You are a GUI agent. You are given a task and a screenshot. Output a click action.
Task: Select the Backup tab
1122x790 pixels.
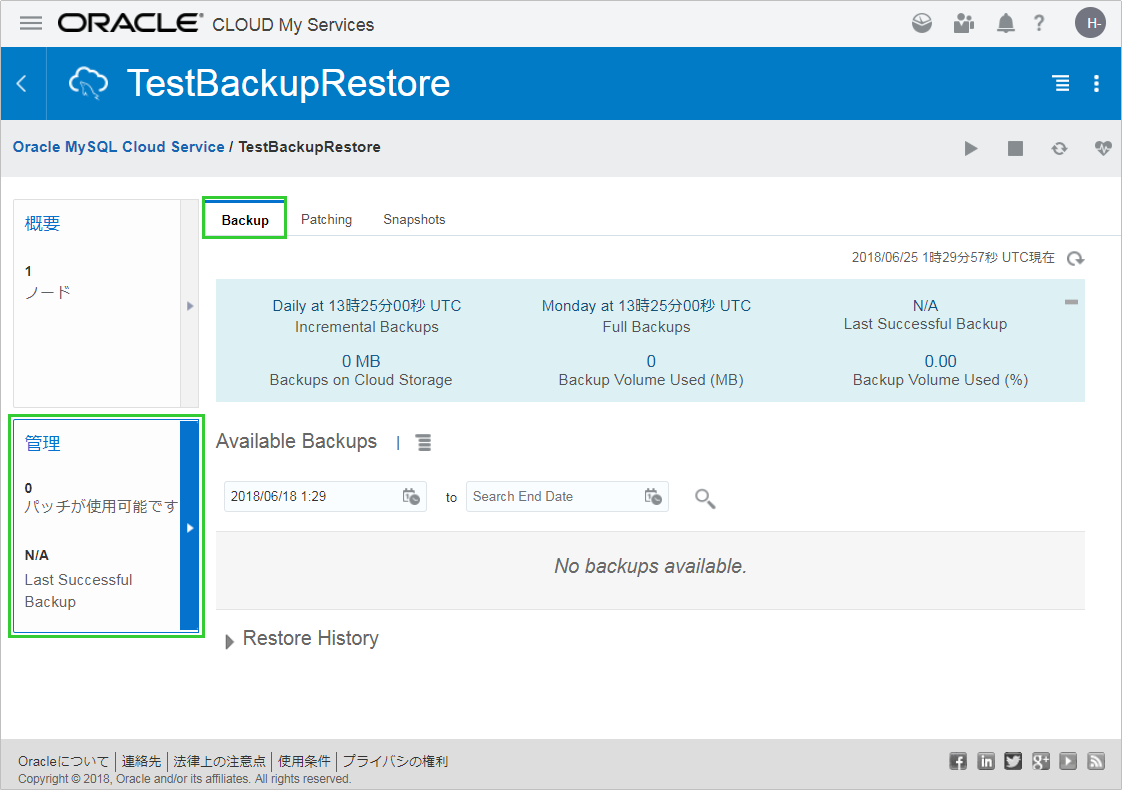[245, 220]
